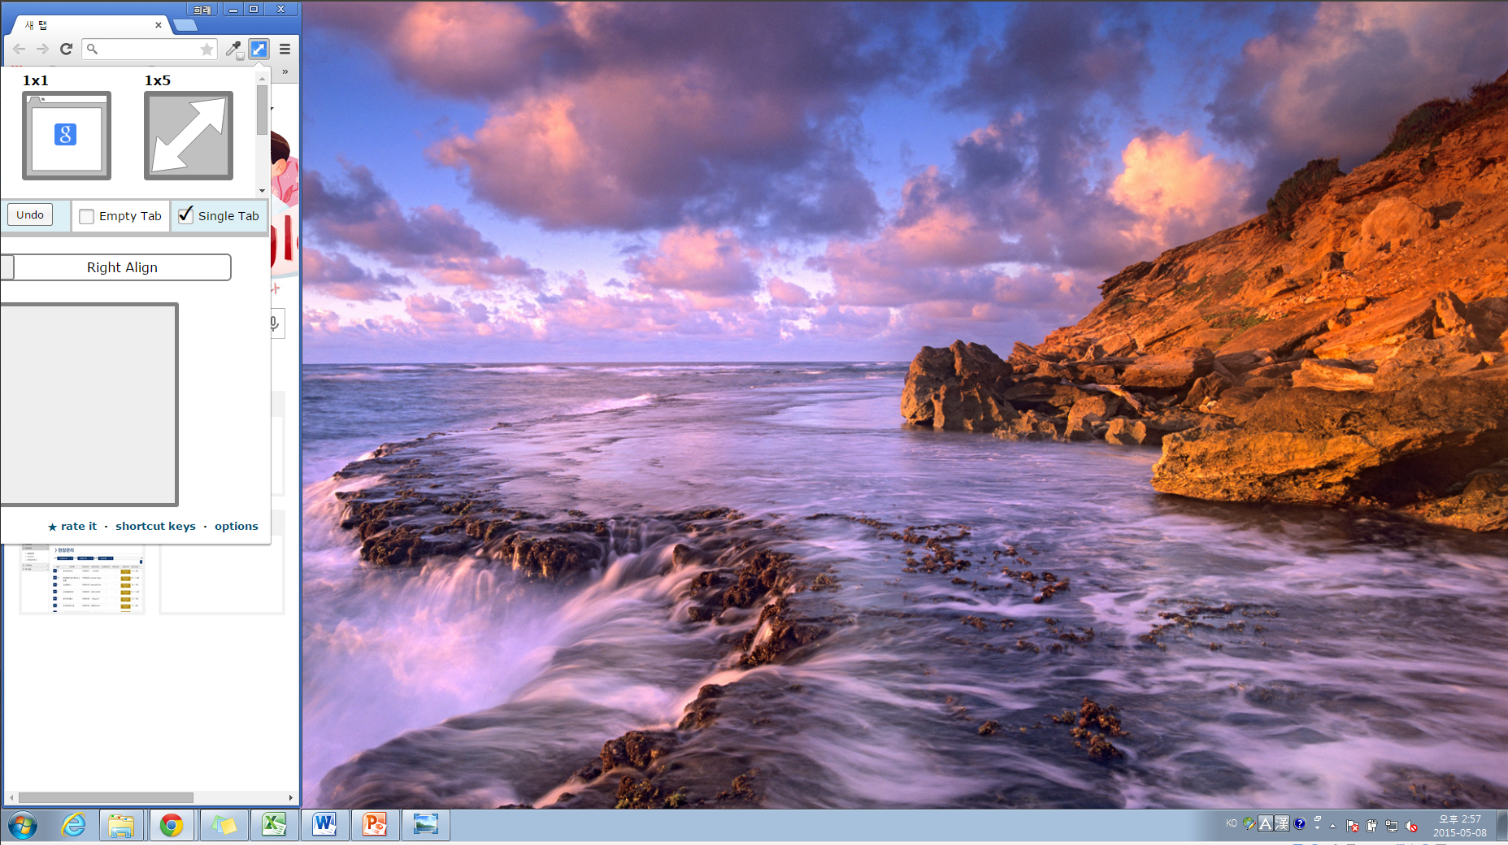1508x845 pixels.
Task: Uncheck the Single Tab checkbox
Action: coord(186,215)
